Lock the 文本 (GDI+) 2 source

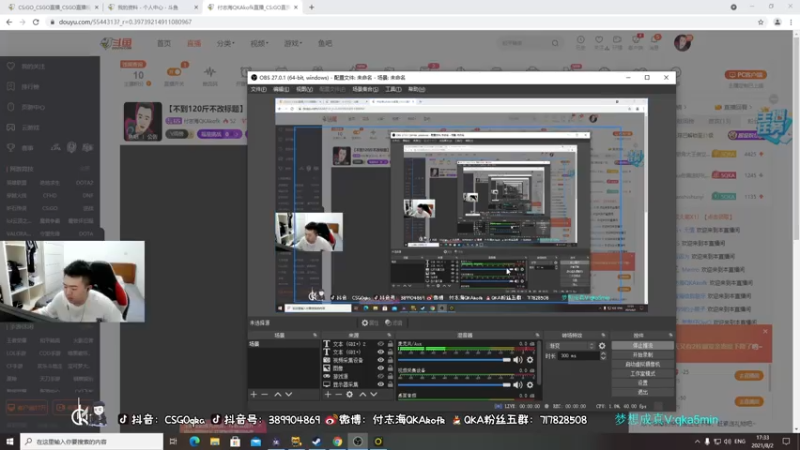tap(390, 344)
